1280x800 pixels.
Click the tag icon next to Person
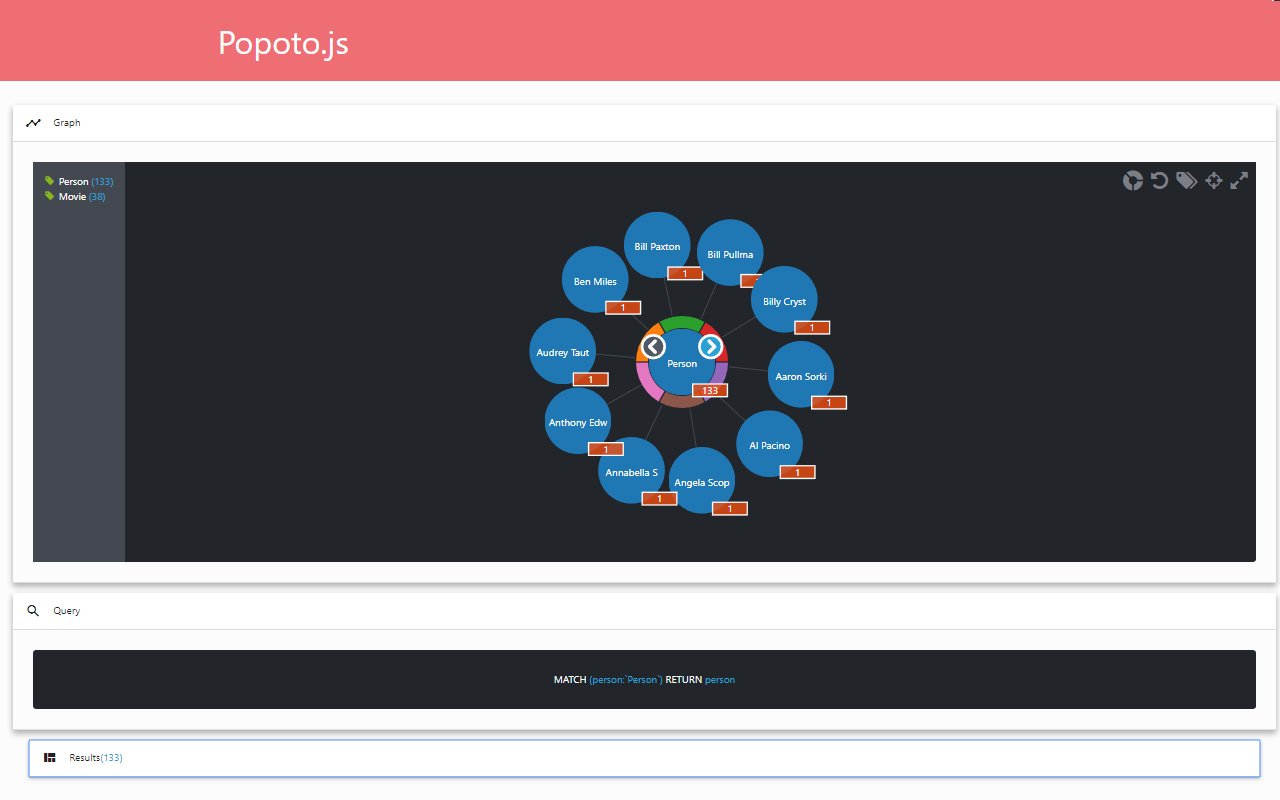[49, 181]
